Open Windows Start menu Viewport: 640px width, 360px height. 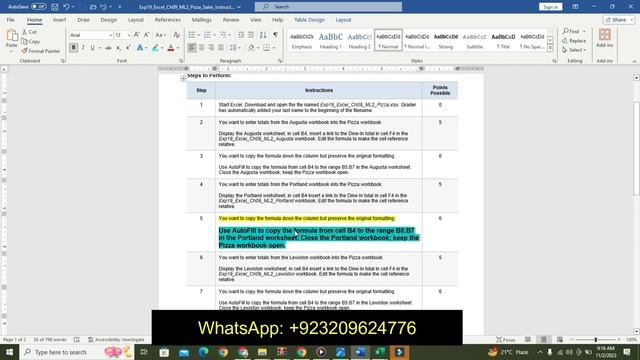point(9,352)
